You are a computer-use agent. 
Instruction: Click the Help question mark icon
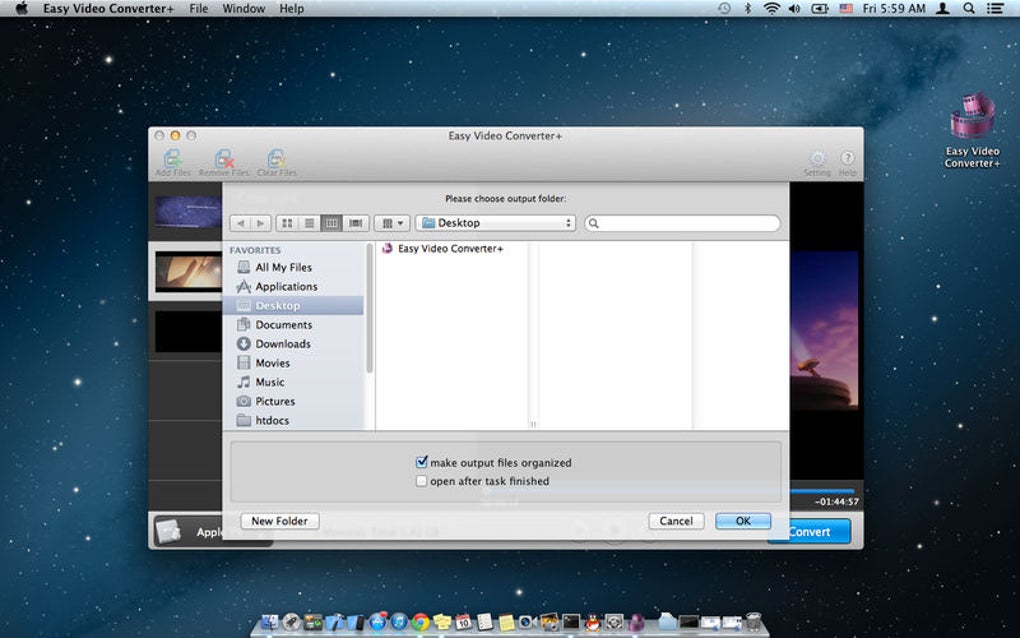click(847, 159)
